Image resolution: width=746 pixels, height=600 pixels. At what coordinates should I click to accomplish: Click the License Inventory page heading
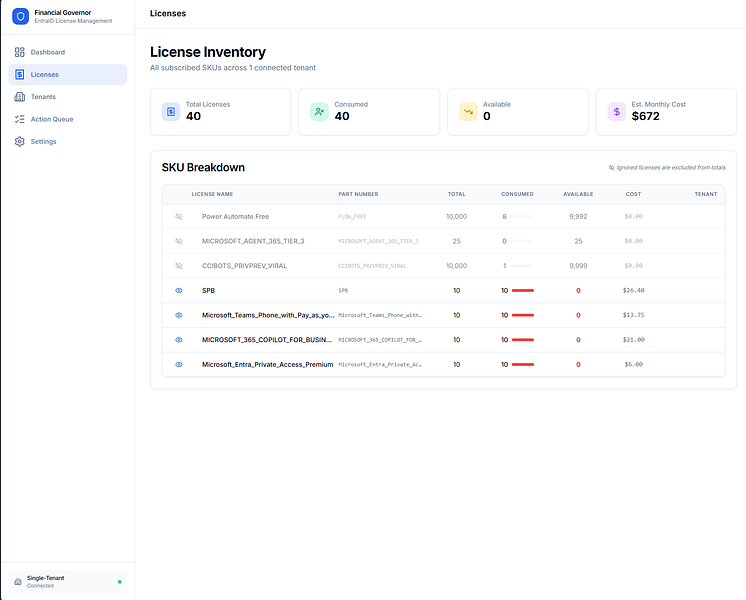(x=208, y=52)
